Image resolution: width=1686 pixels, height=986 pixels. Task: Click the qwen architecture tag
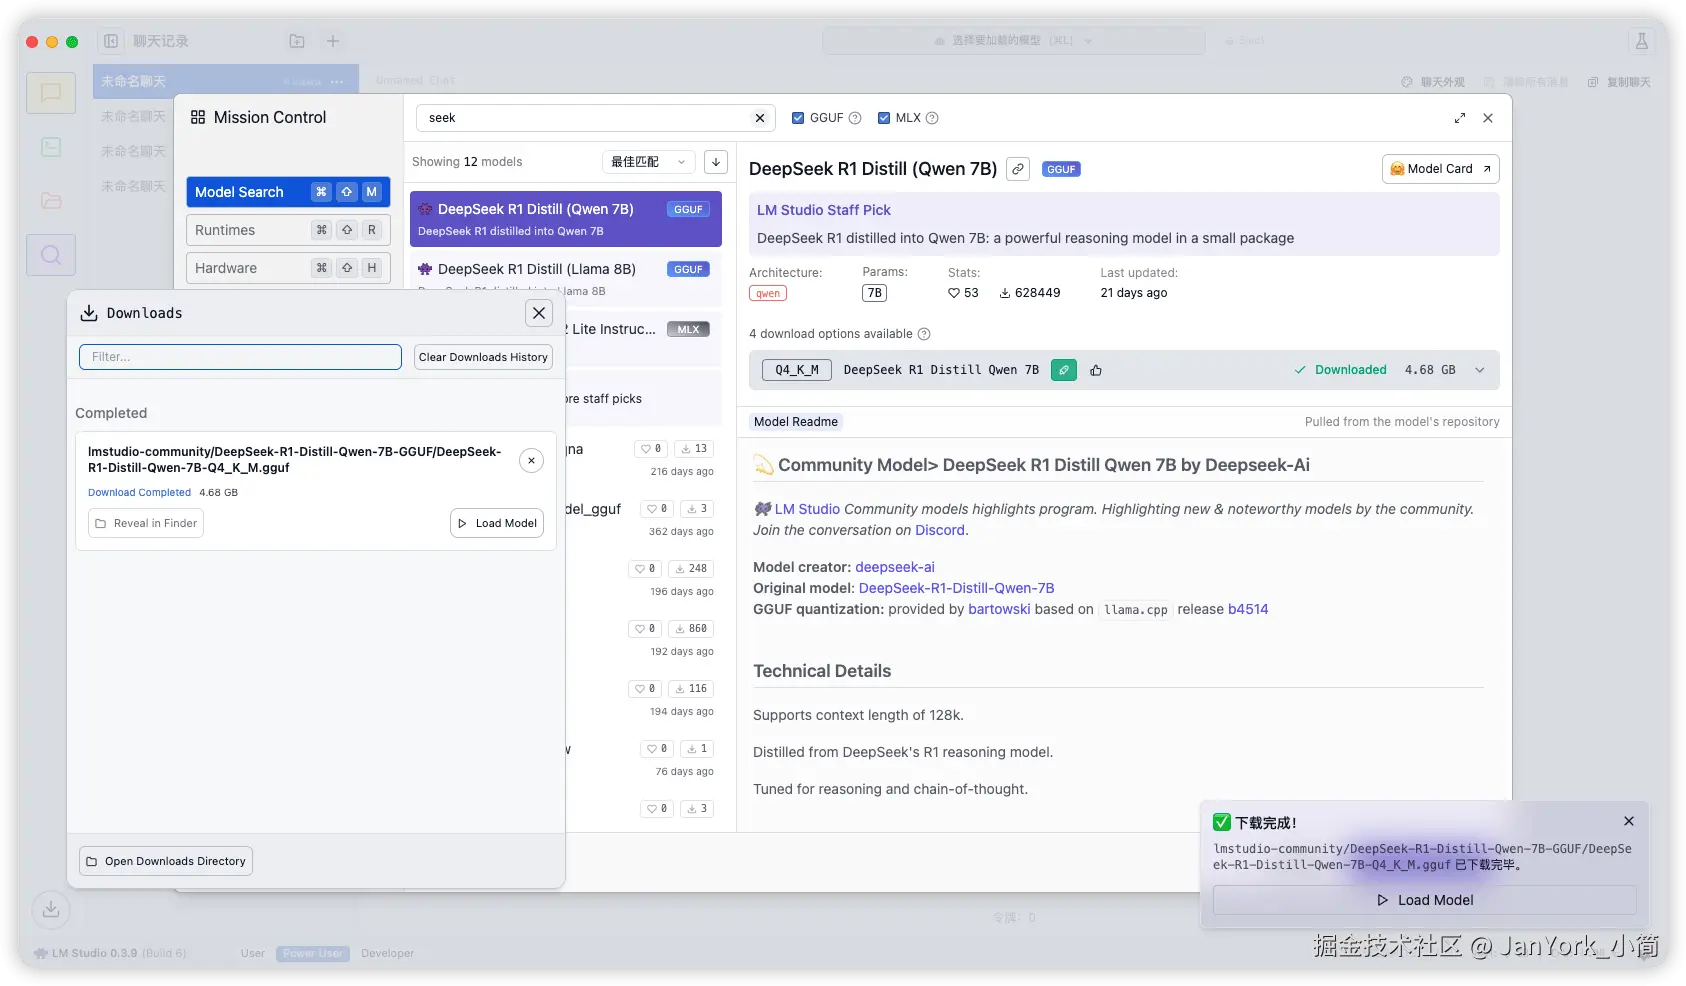768,293
